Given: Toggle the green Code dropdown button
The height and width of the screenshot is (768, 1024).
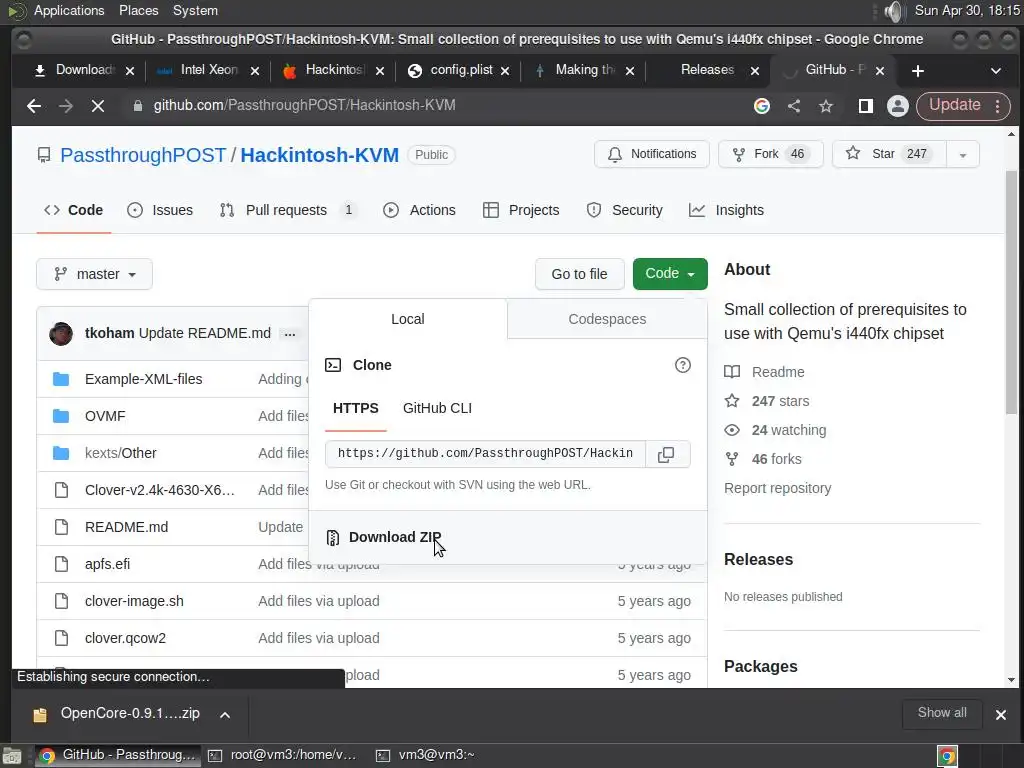Looking at the screenshot, I should pos(670,274).
